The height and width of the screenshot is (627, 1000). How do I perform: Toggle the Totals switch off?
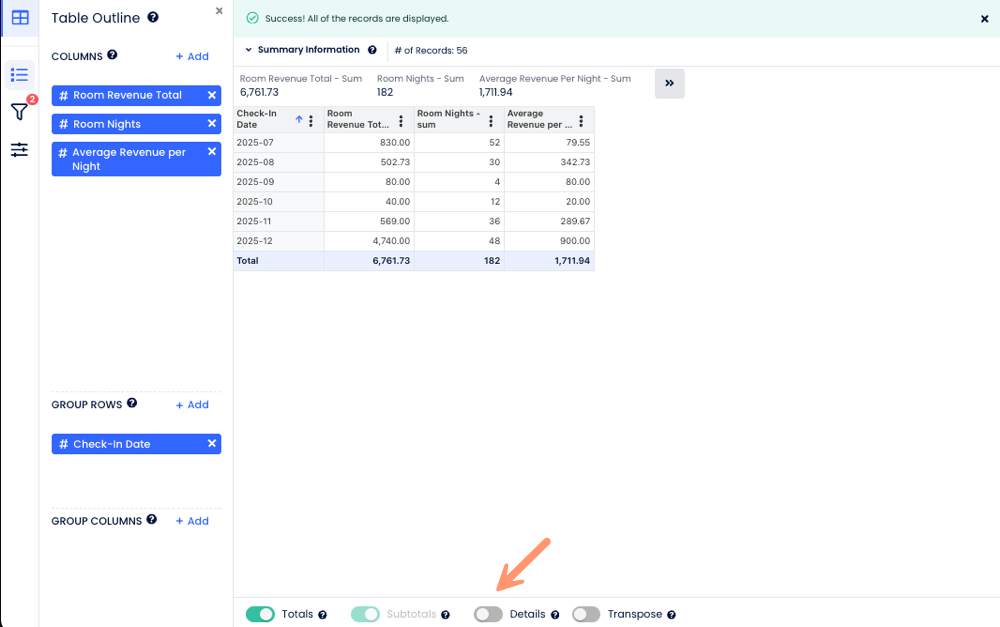(x=260, y=614)
